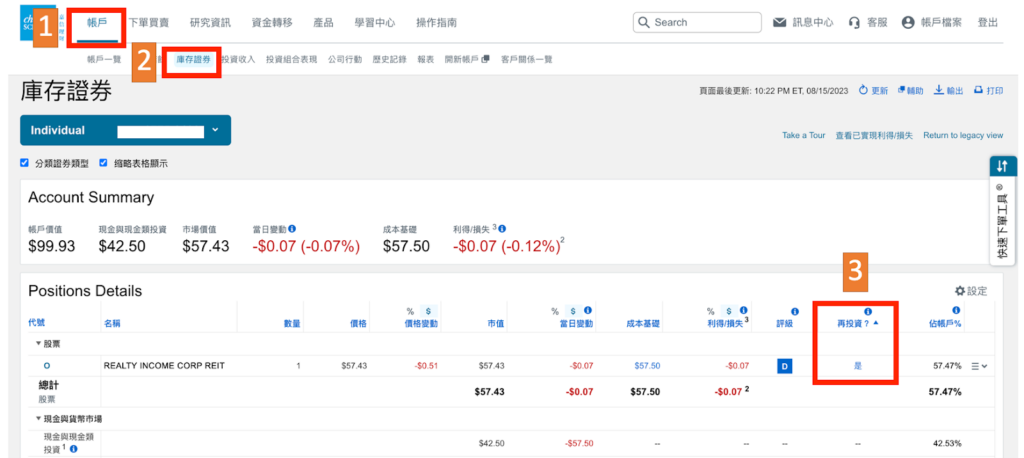Uncheck the 分類證券類型 checkbox

click(25, 163)
